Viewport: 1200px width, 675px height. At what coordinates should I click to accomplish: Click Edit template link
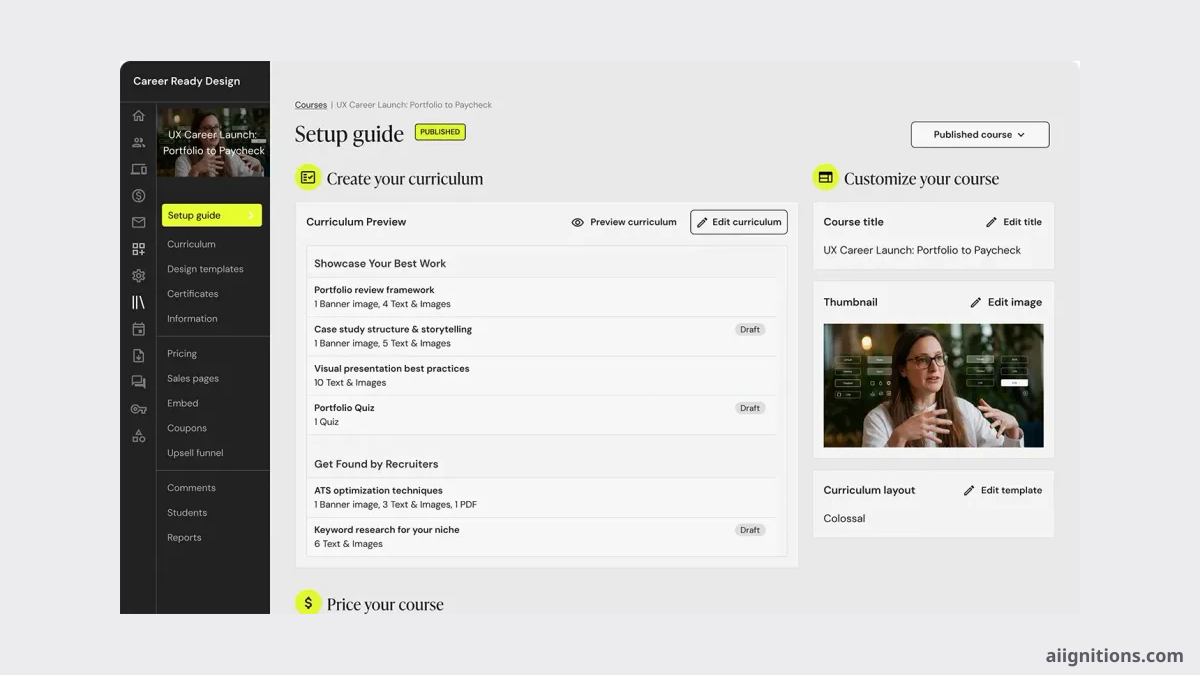(x=1002, y=490)
